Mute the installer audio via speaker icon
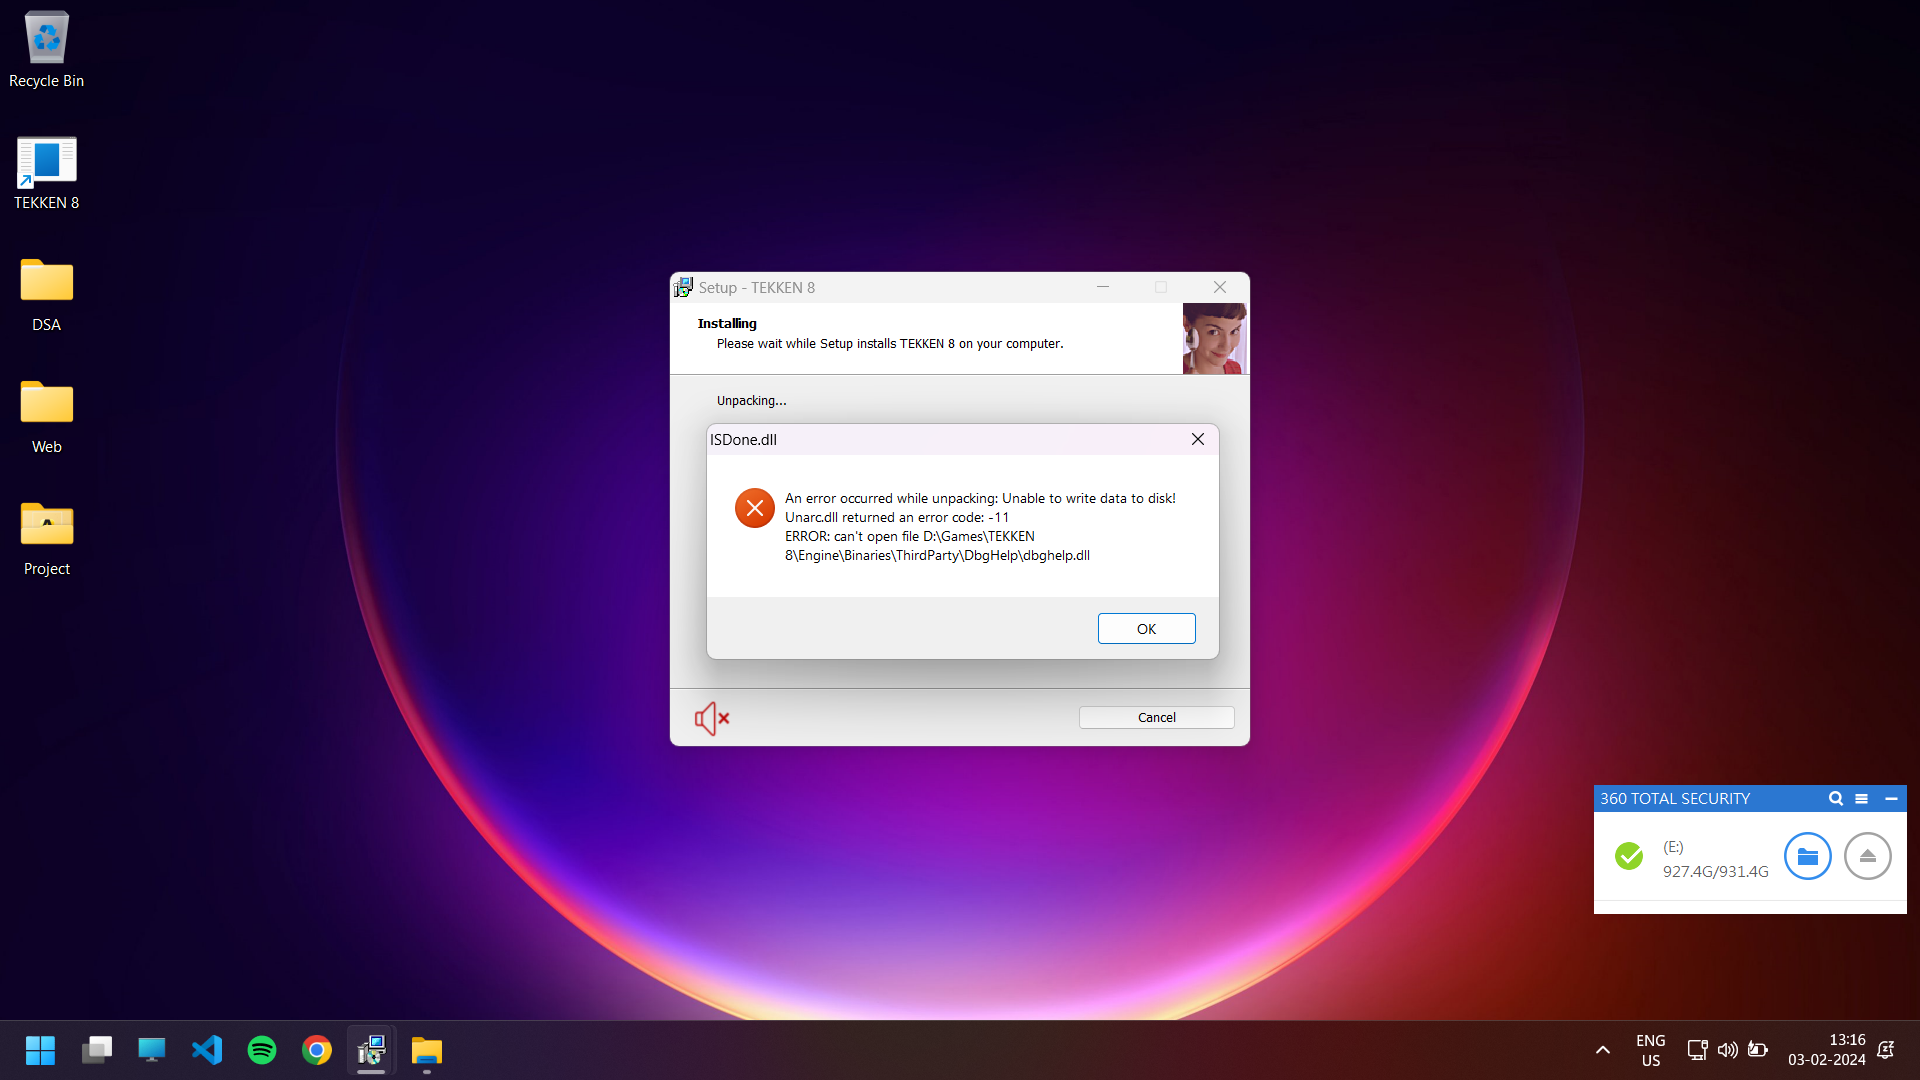1920x1080 pixels. coord(710,718)
